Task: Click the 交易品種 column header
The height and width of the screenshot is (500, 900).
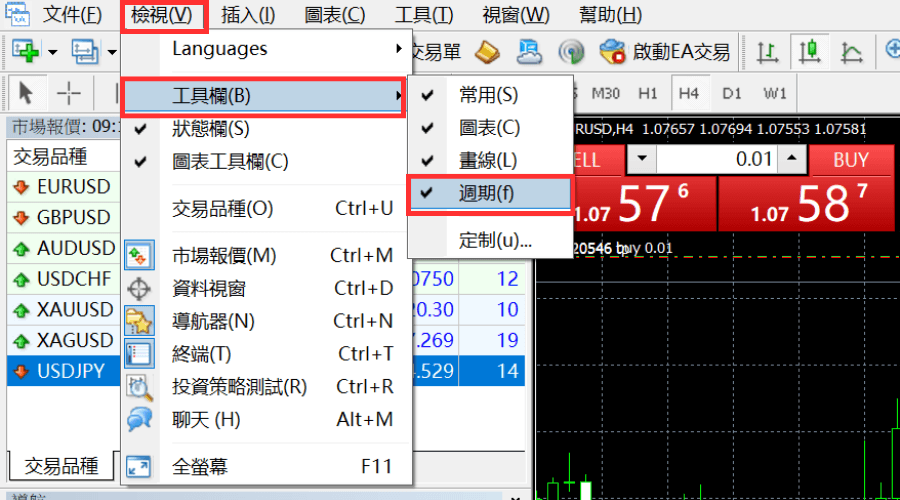Action: (64, 156)
